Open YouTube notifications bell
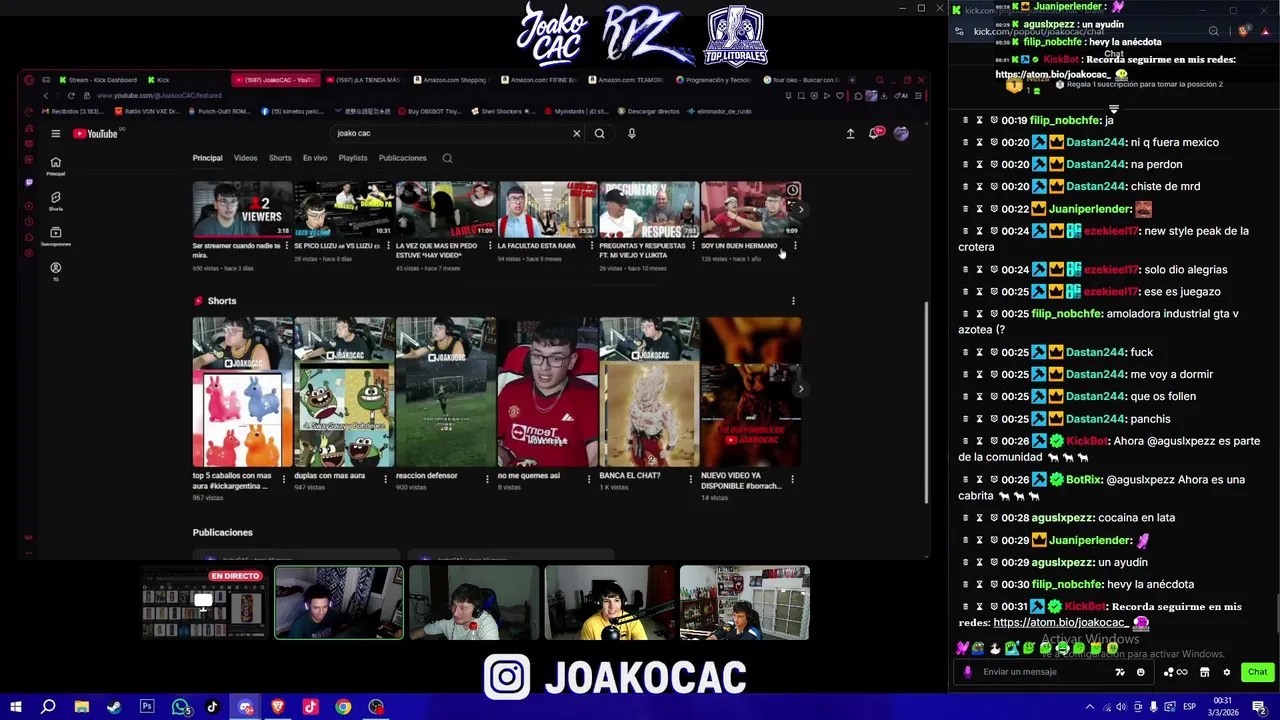The image size is (1280, 720). [877, 133]
